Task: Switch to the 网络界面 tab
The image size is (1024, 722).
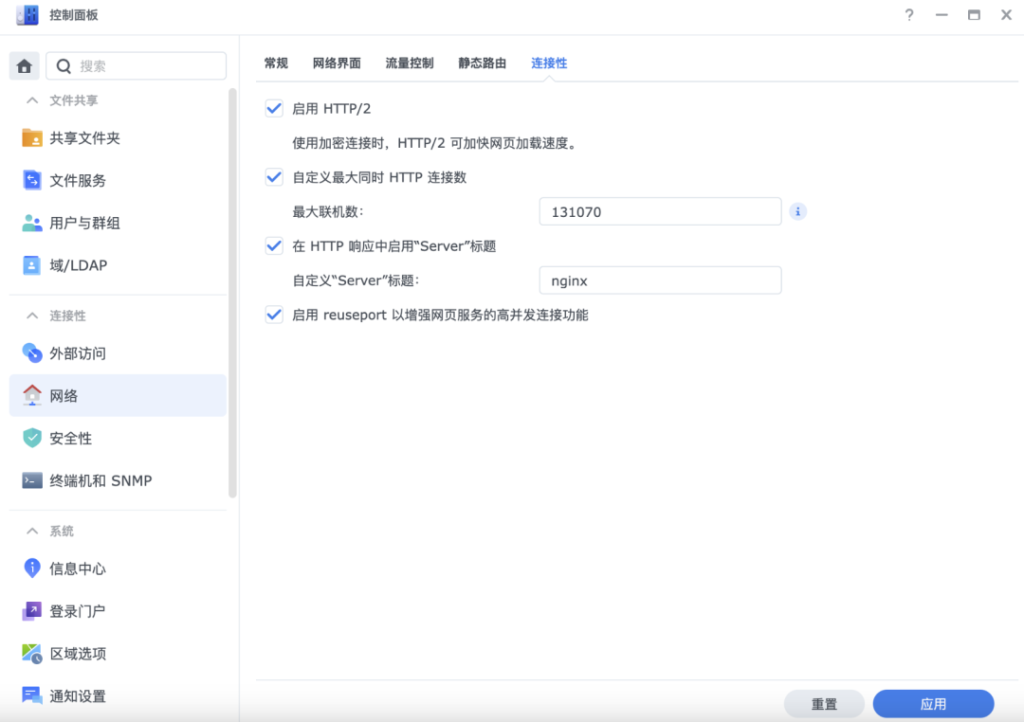Action: coord(336,63)
